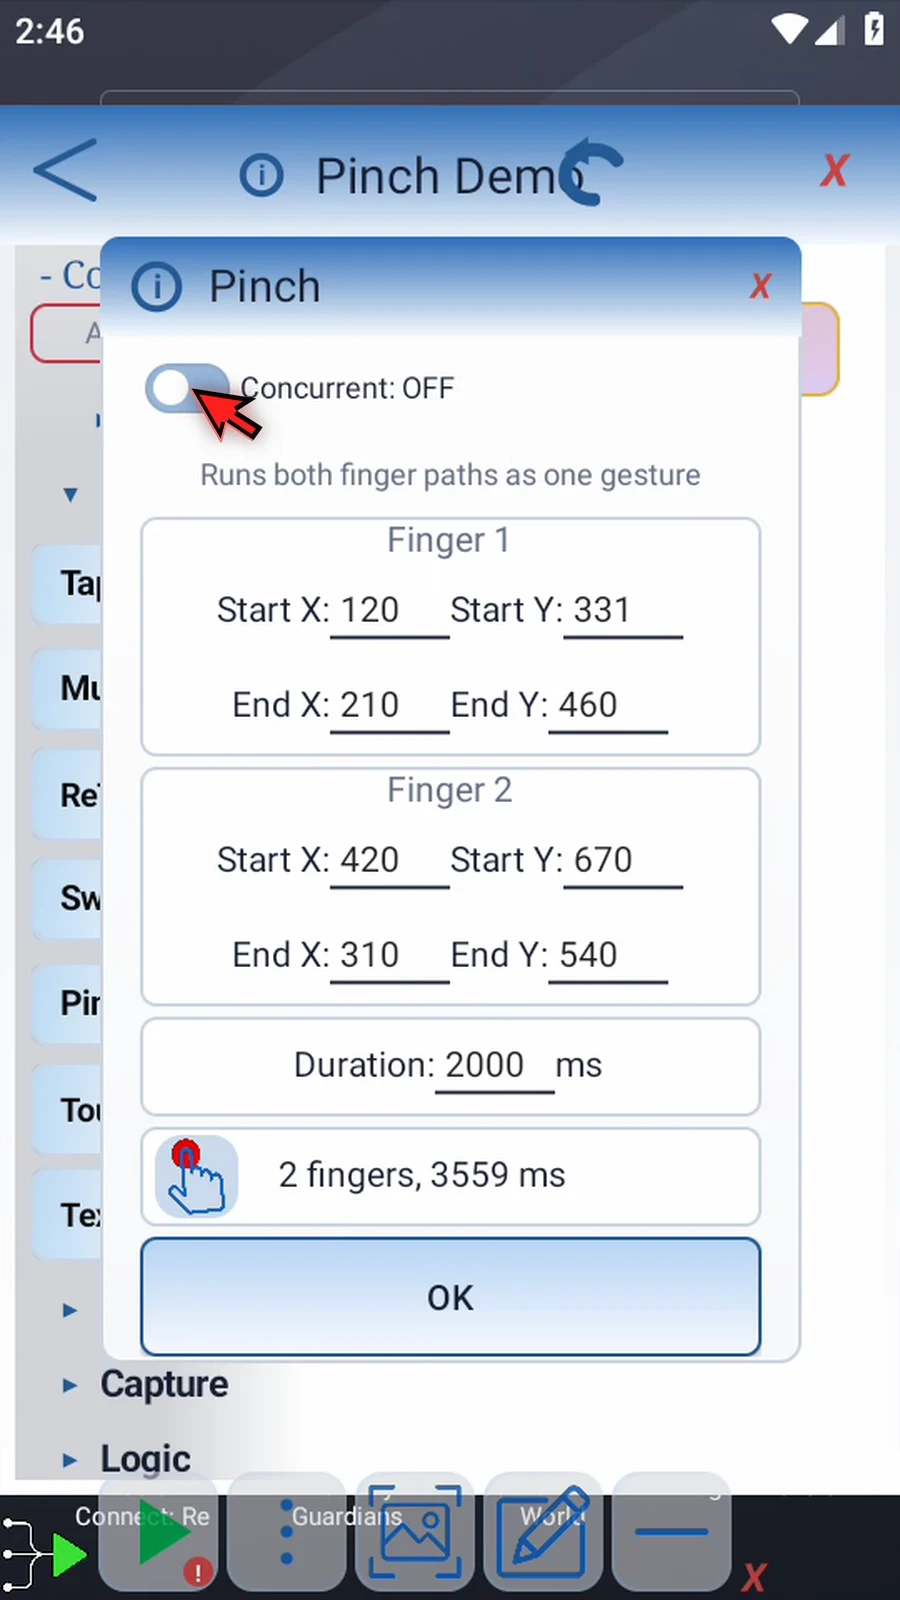Toggle the Concurrent switch on
The image size is (900, 1600).
[x=187, y=388]
